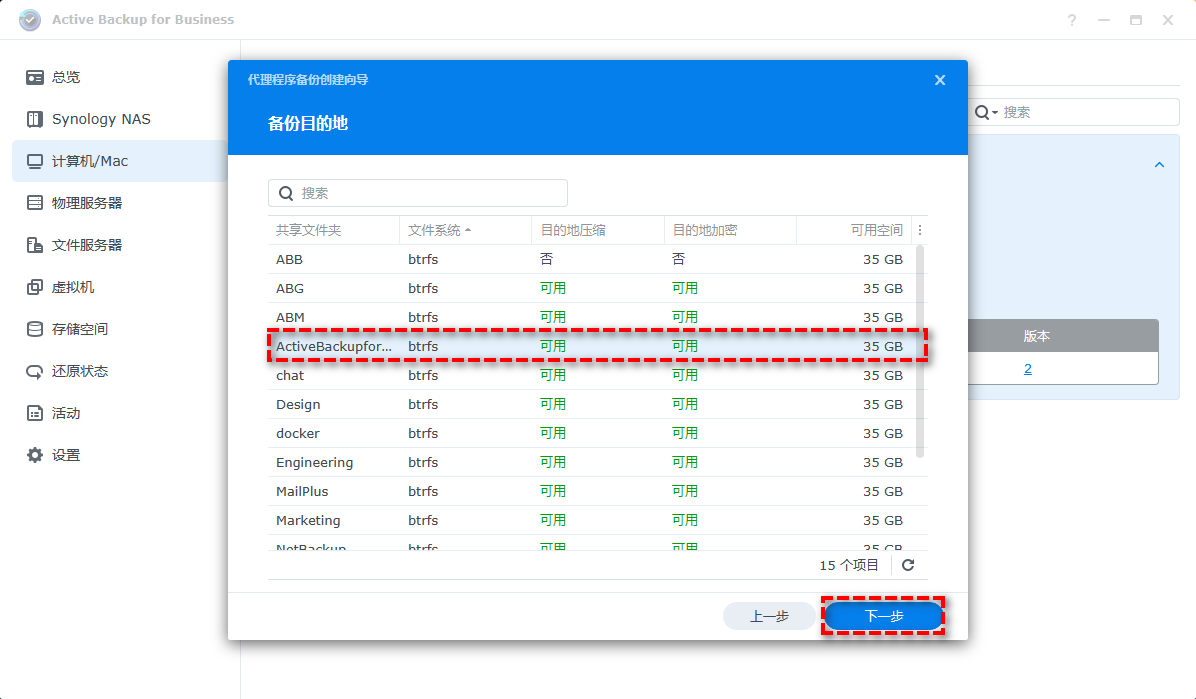Refresh the shared folder list
Viewport: 1196px width, 699px height.
click(907, 565)
